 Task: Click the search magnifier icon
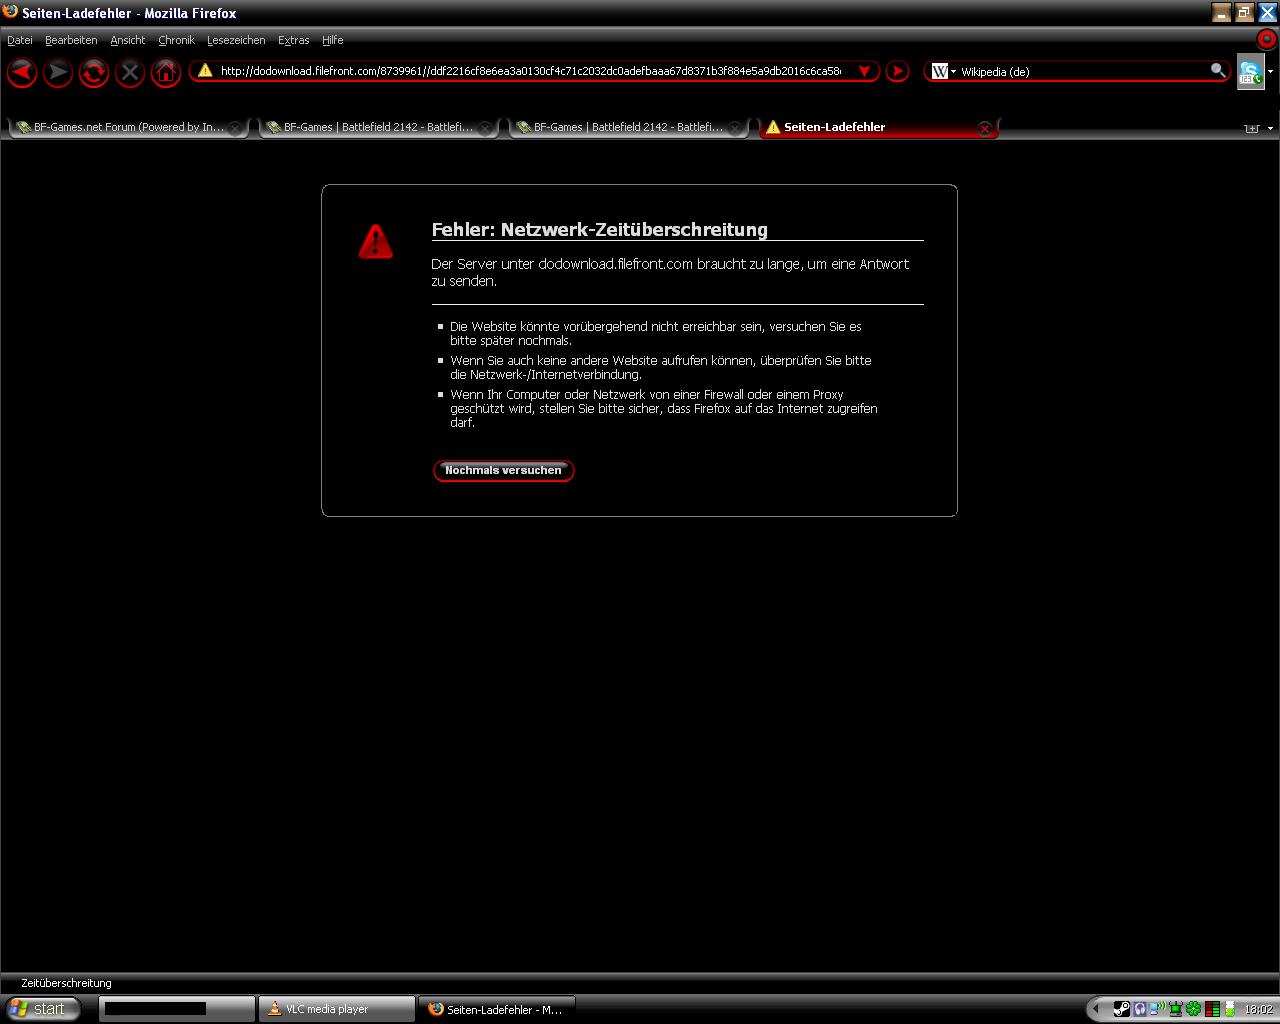pos(1217,70)
